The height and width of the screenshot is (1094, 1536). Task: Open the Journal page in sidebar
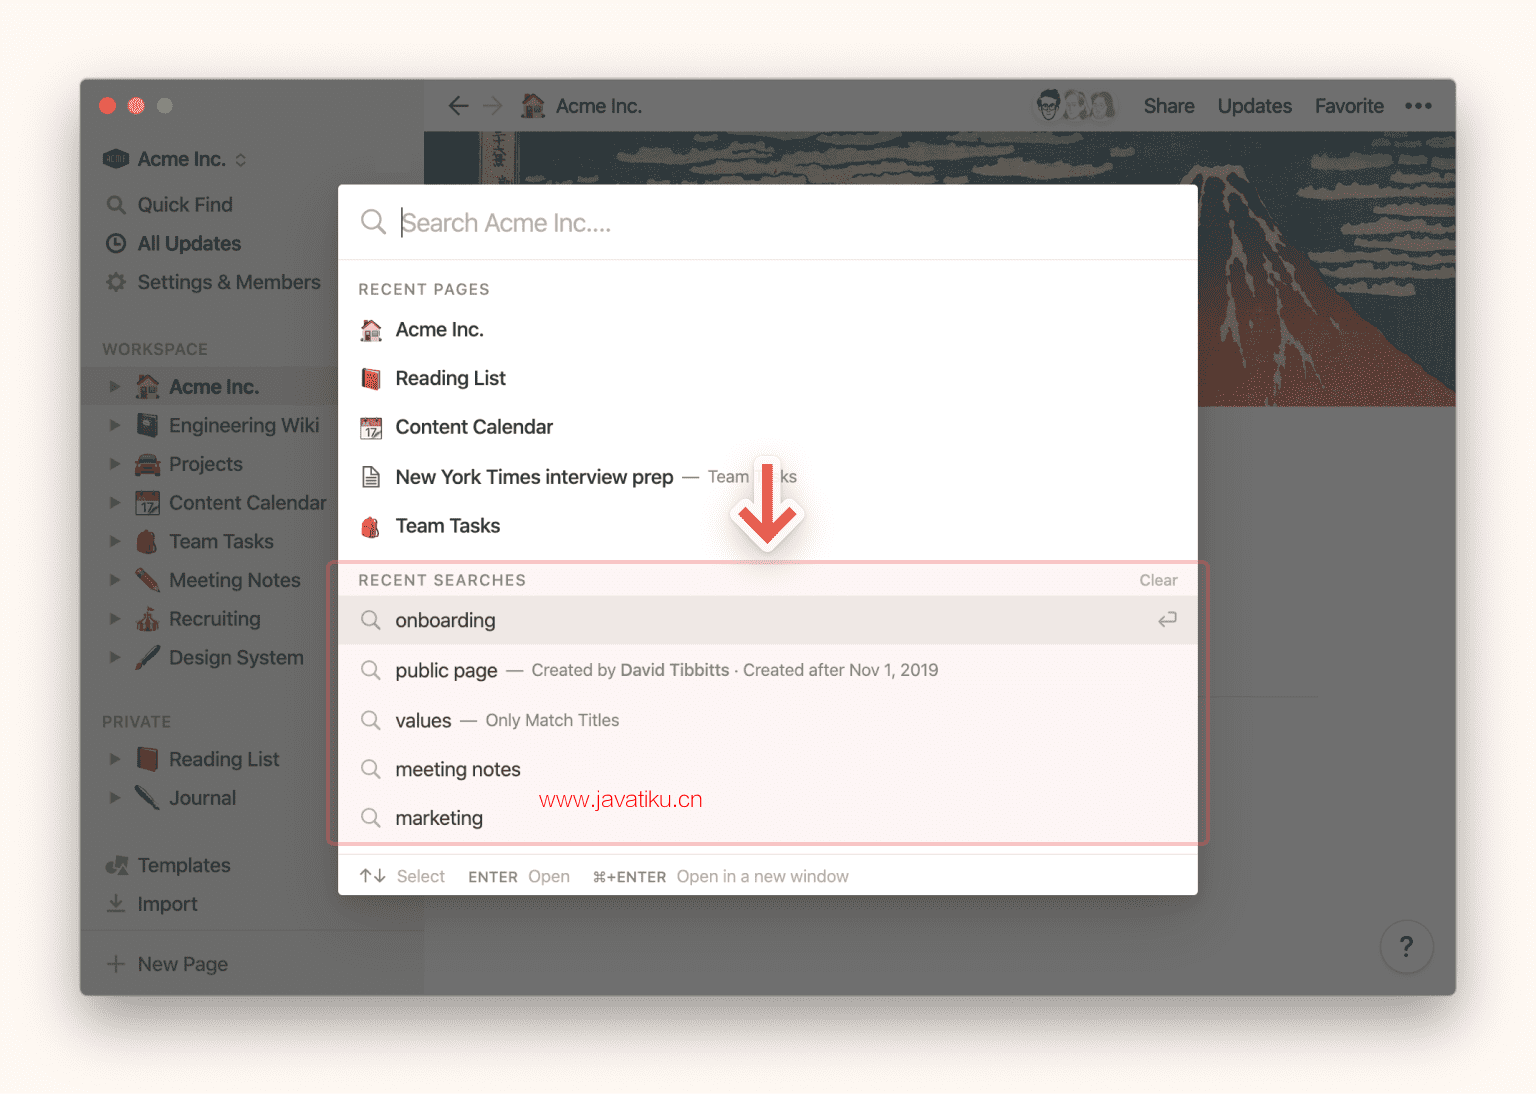click(x=203, y=798)
